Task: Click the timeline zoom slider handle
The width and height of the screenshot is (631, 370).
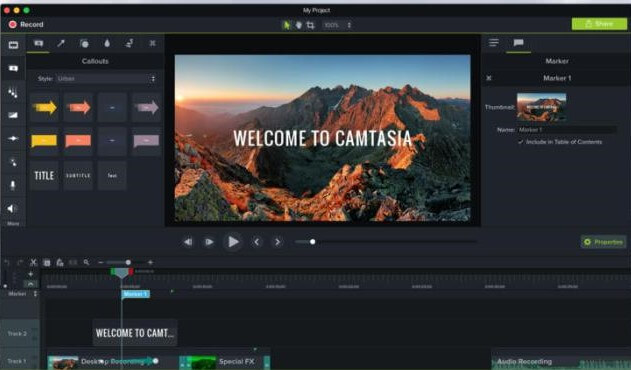Action: tap(128, 263)
